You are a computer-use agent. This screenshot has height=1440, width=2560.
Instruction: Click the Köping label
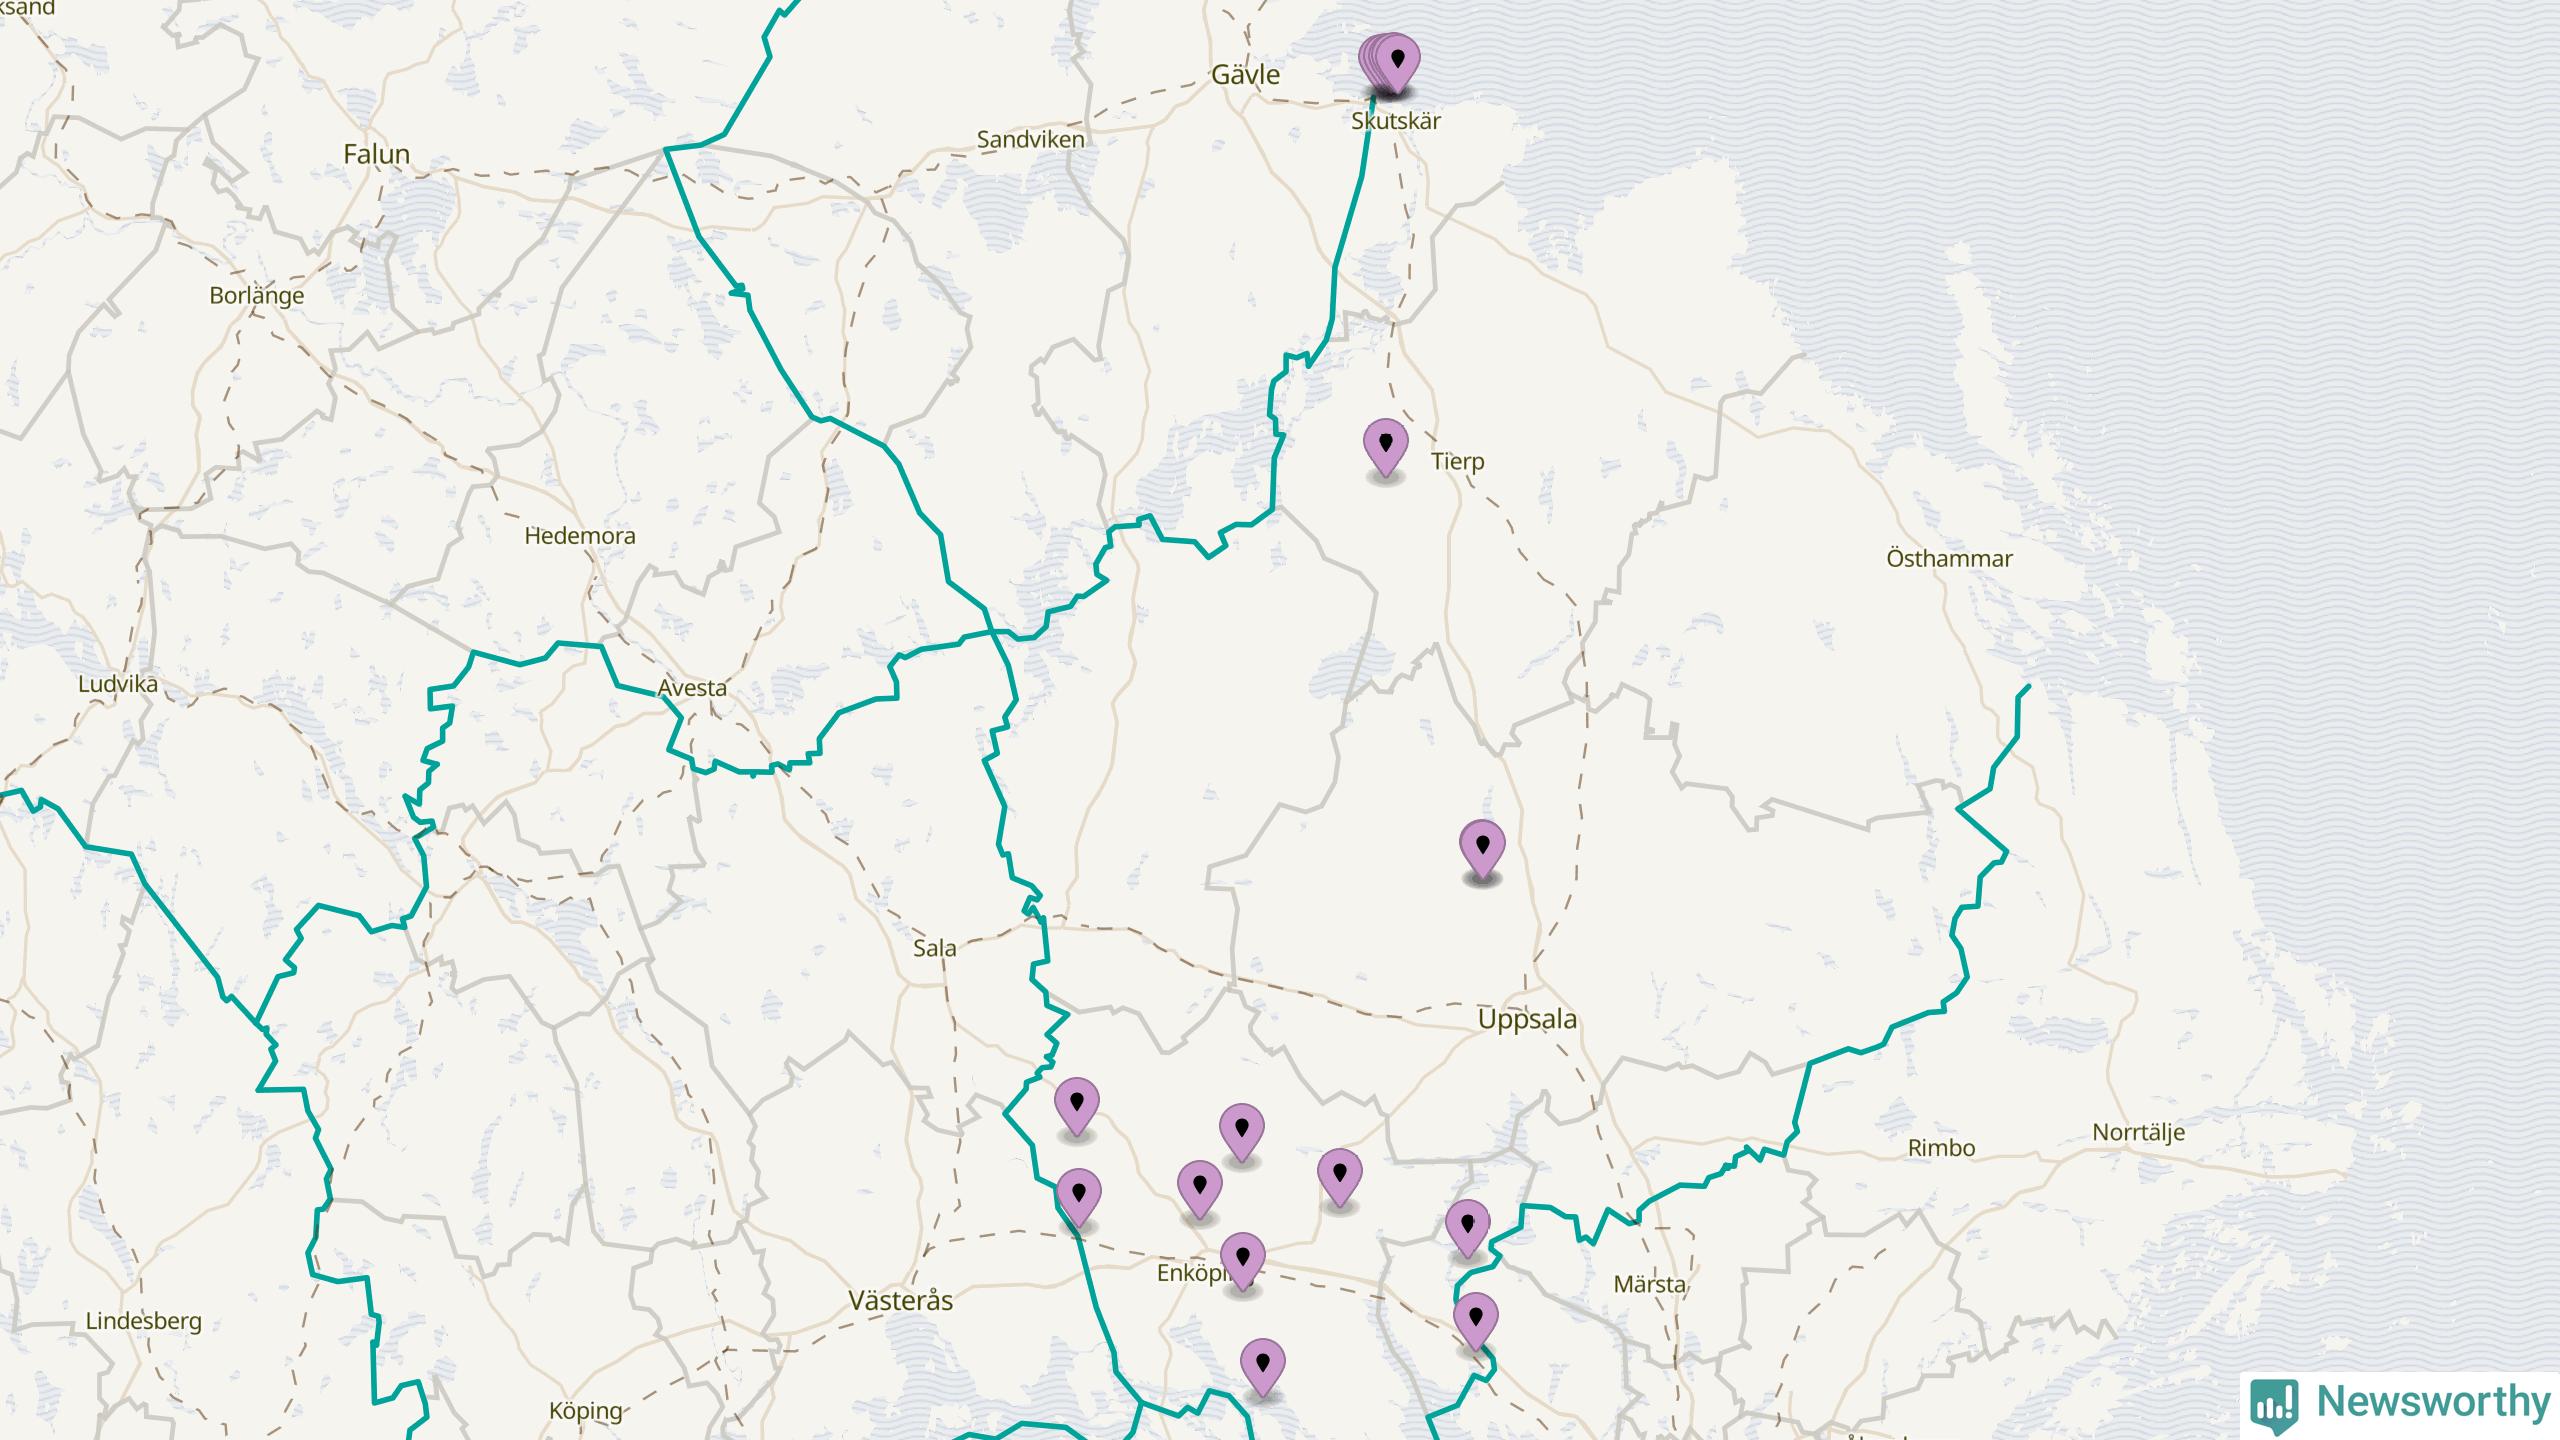(586, 1412)
